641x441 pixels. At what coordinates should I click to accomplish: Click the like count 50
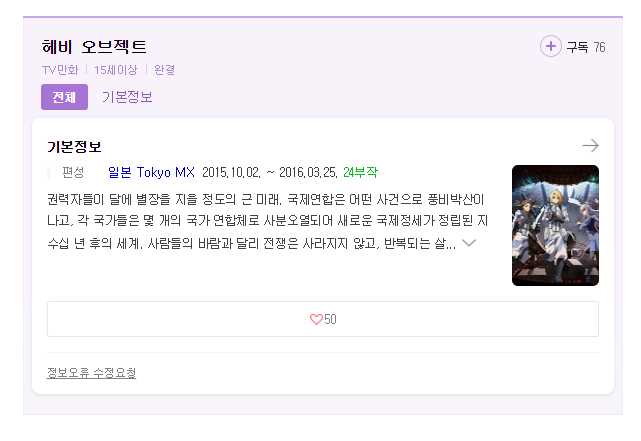coord(330,319)
